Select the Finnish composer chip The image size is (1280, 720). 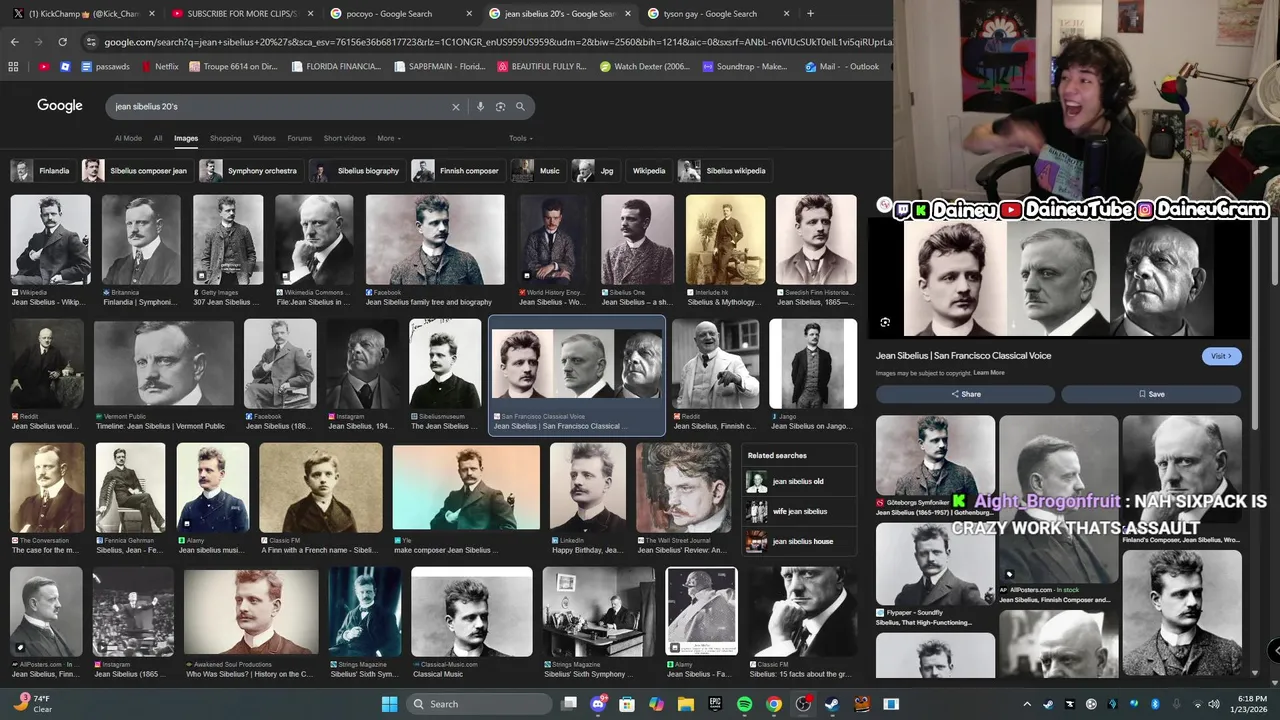pyautogui.click(x=457, y=171)
